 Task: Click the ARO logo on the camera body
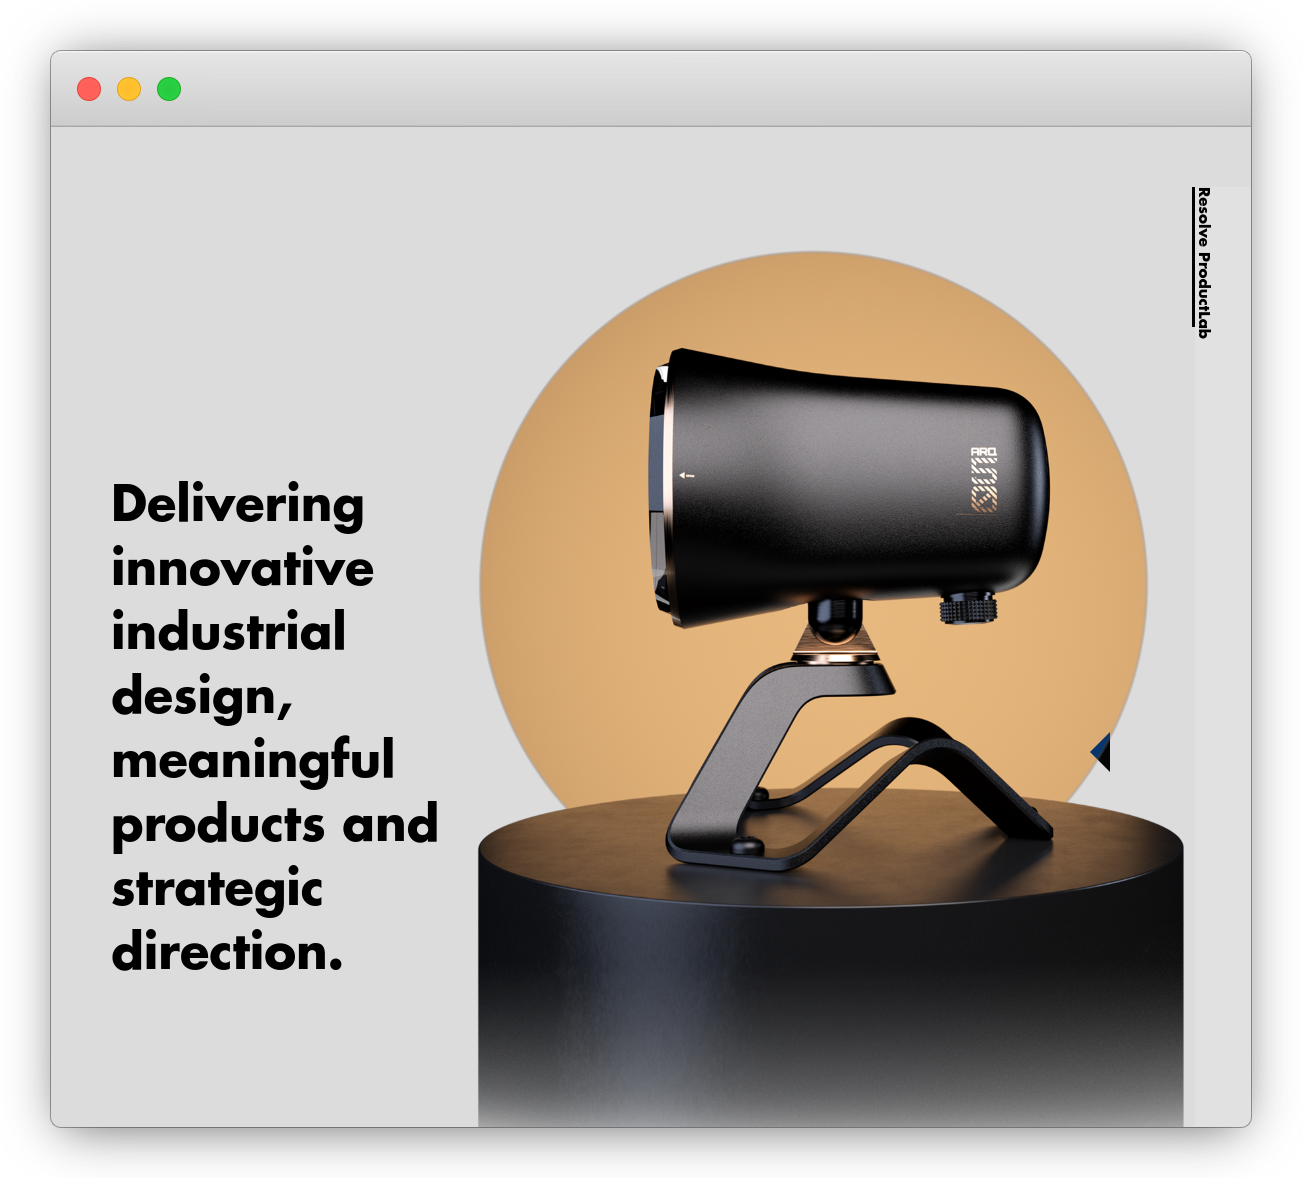click(x=983, y=480)
